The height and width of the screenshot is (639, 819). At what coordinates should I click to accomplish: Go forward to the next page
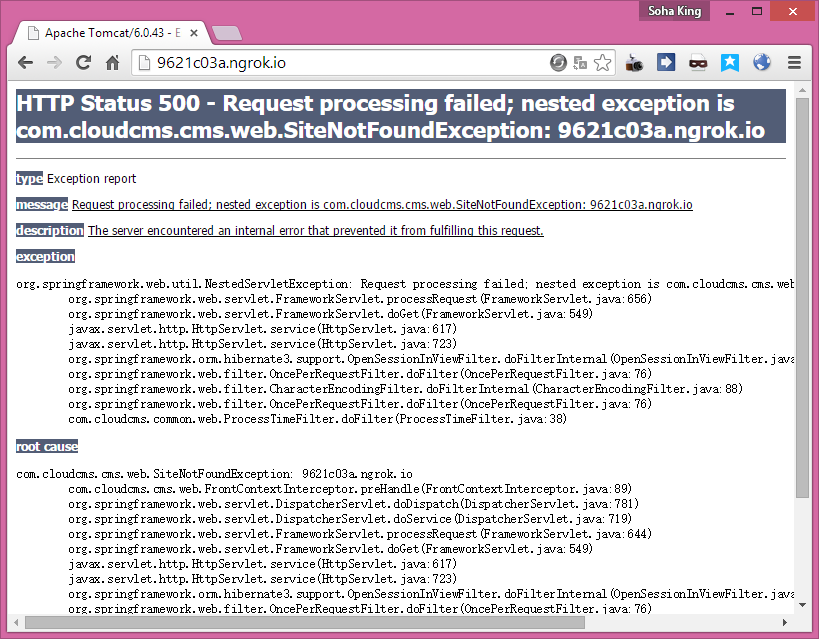coord(54,63)
